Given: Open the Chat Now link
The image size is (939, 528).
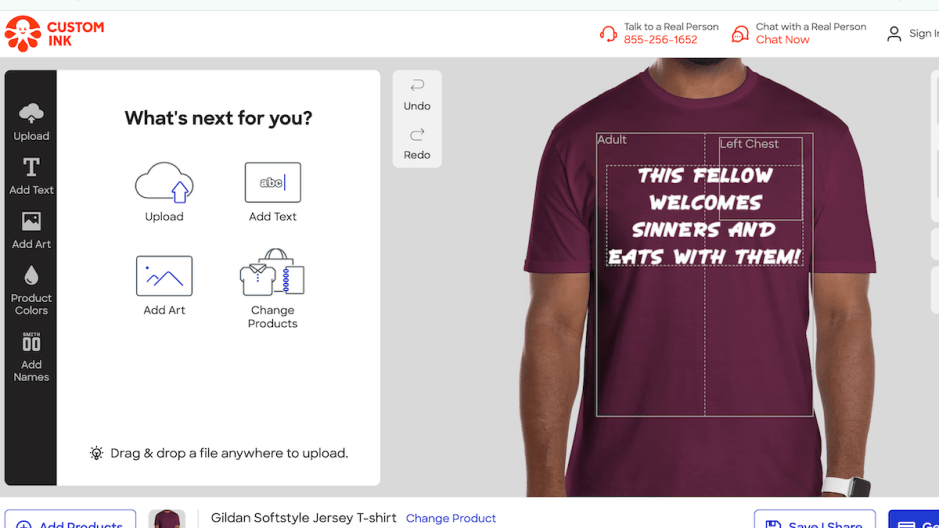Looking at the screenshot, I should coord(782,40).
